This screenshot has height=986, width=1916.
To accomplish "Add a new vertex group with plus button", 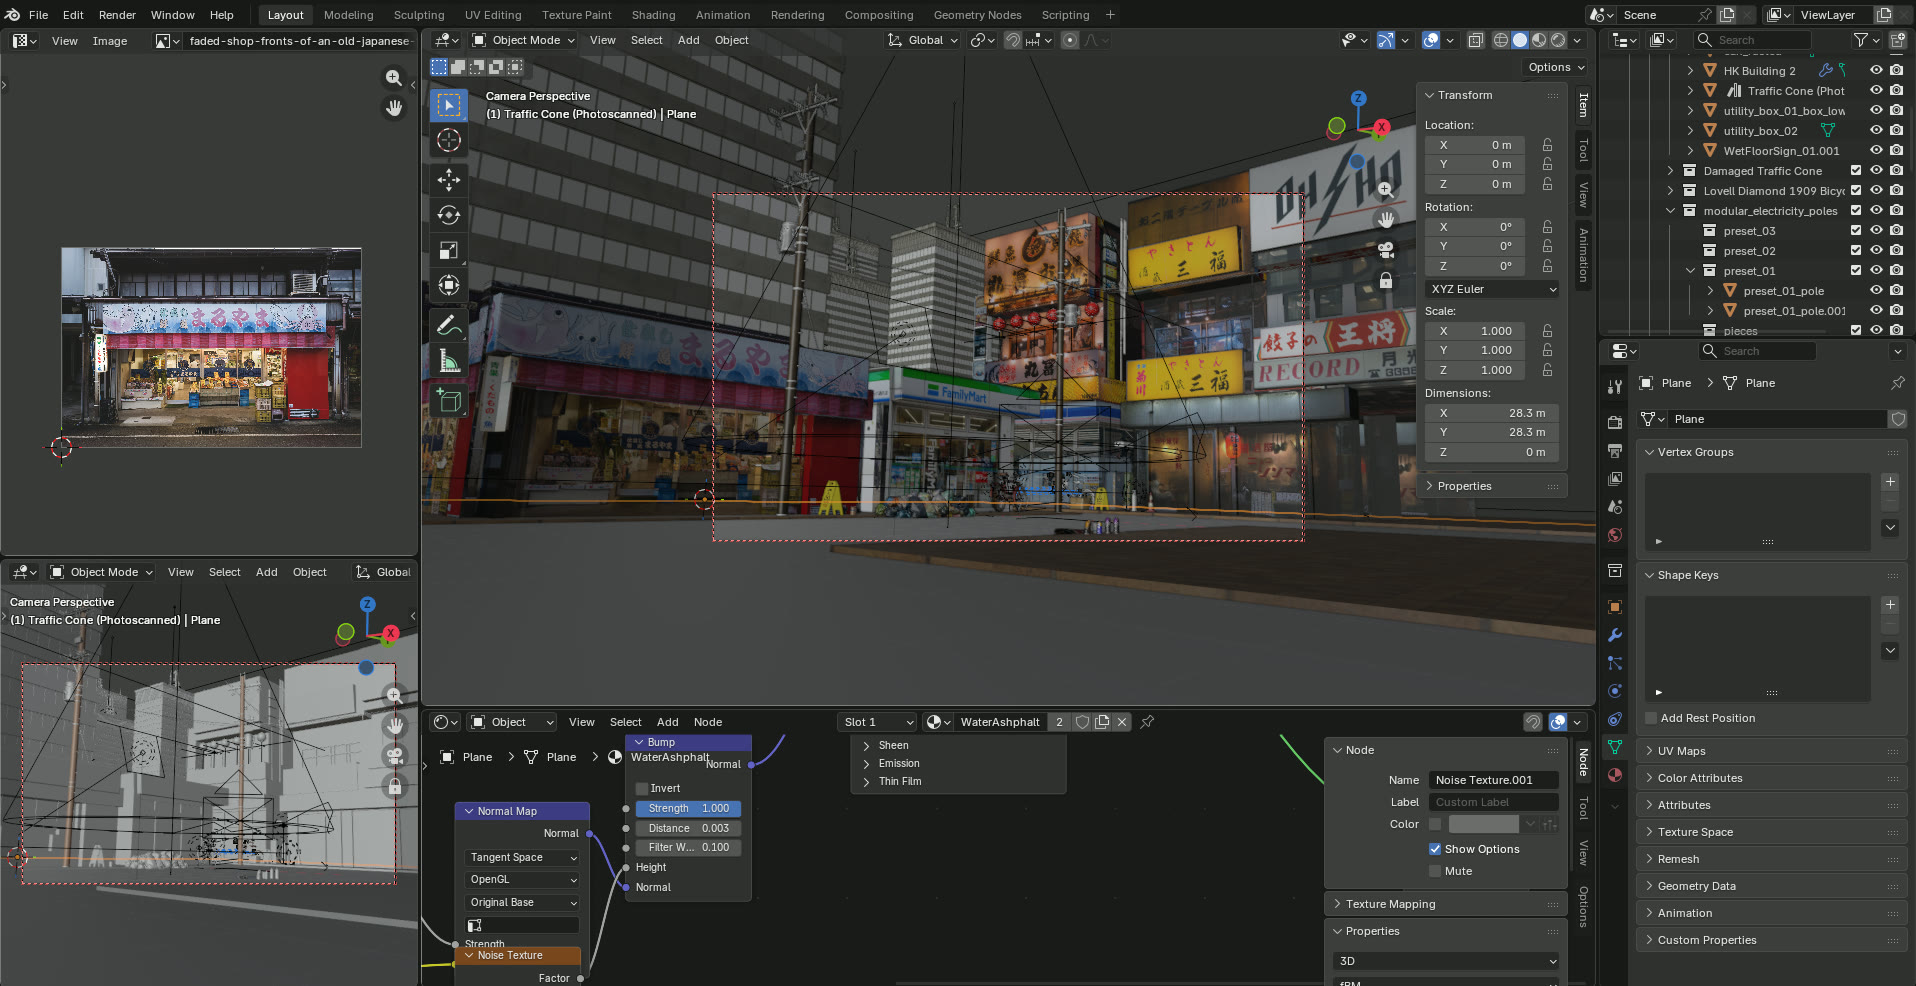I will click(1890, 482).
